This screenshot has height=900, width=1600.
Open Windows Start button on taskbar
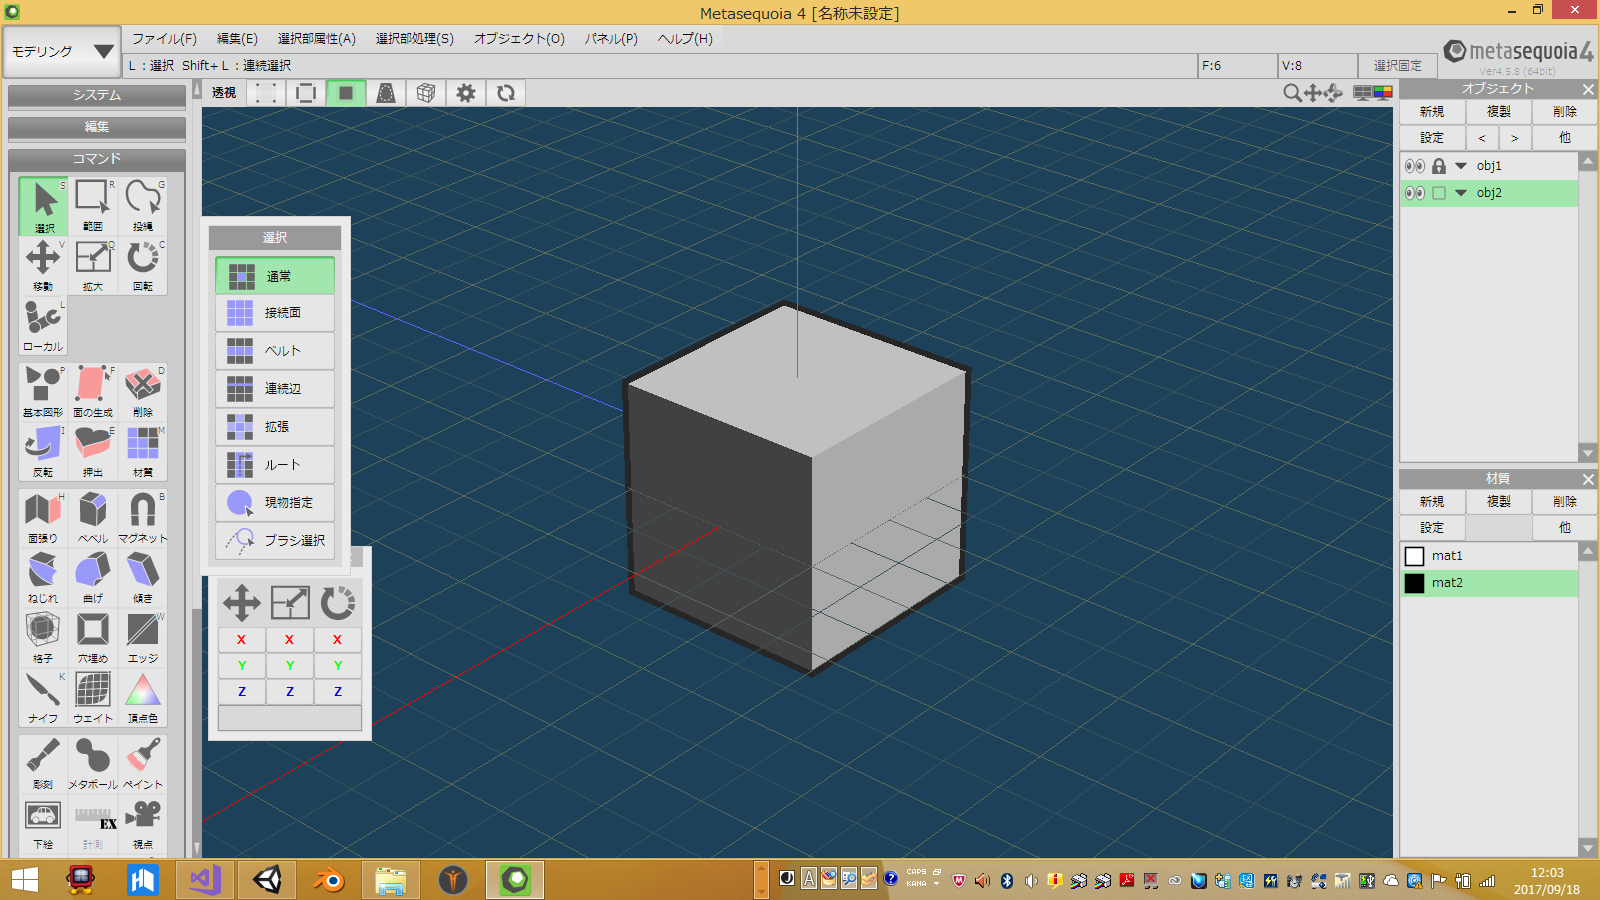(24, 880)
